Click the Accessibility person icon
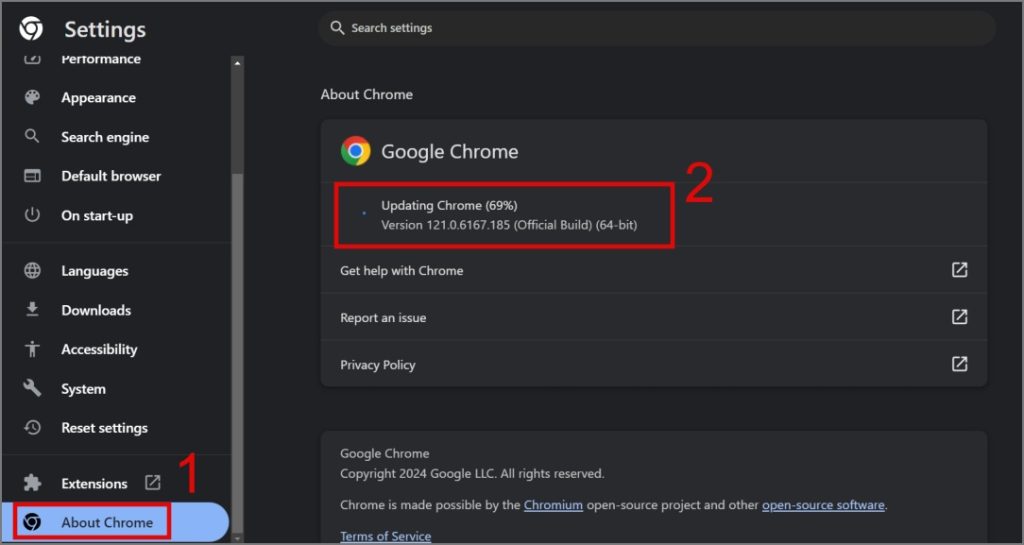Image resolution: width=1024 pixels, height=545 pixels. pos(32,349)
